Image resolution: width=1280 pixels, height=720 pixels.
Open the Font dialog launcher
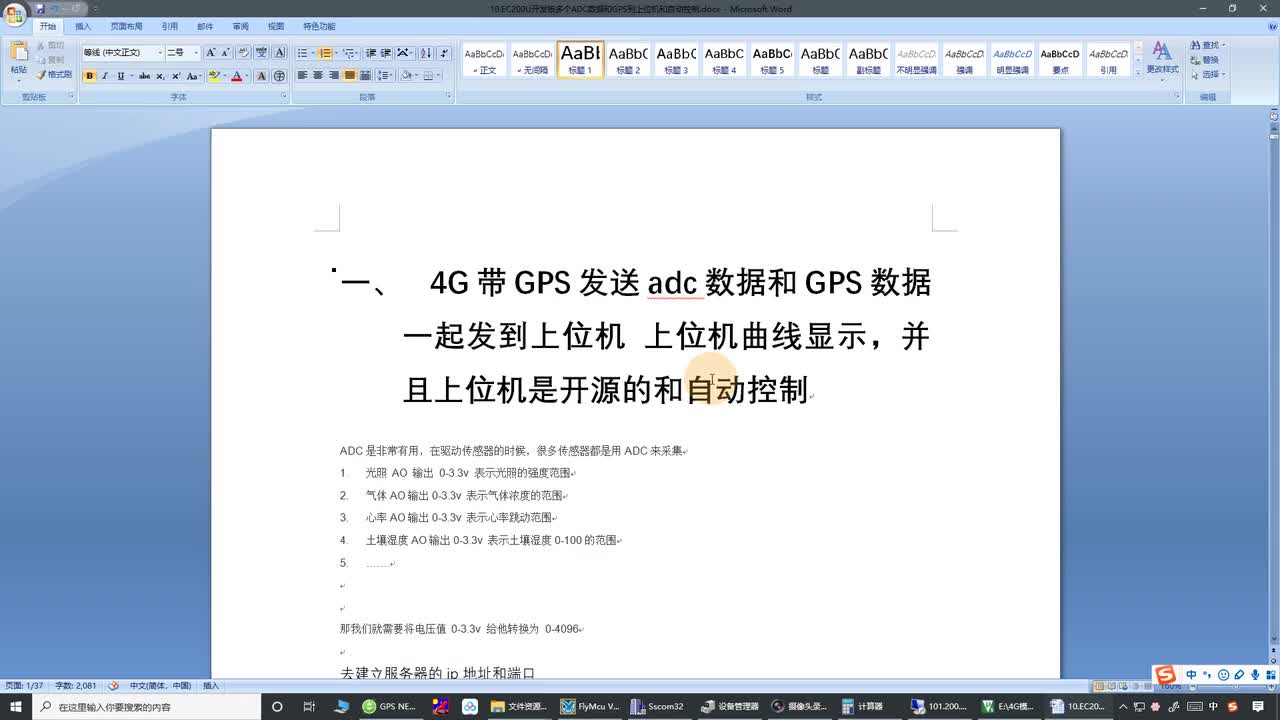coord(285,97)
